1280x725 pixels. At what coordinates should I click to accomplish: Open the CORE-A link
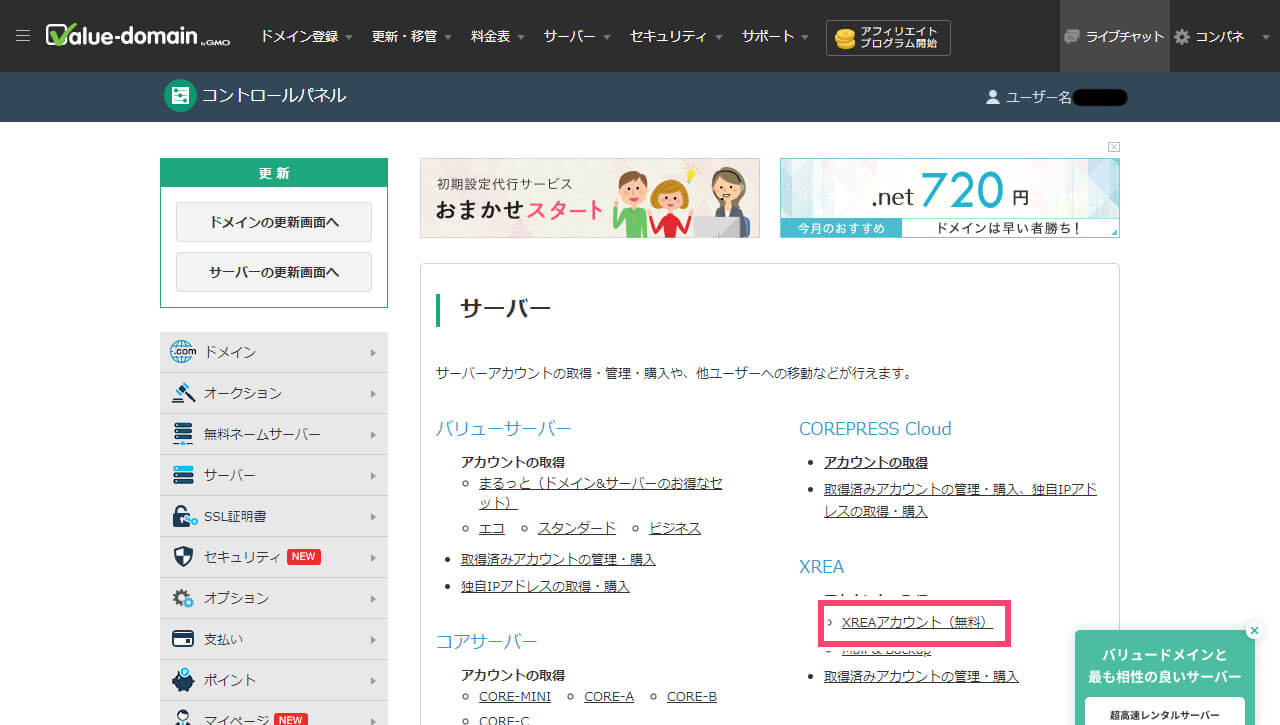[609, 696]
